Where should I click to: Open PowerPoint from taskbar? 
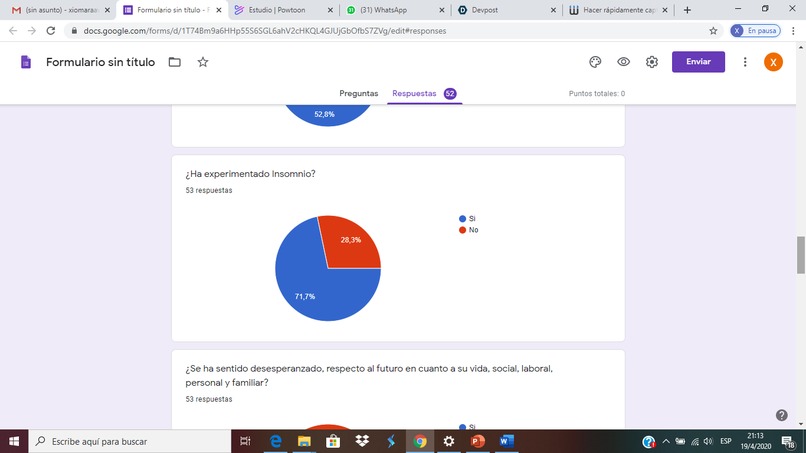pos(478,441)
